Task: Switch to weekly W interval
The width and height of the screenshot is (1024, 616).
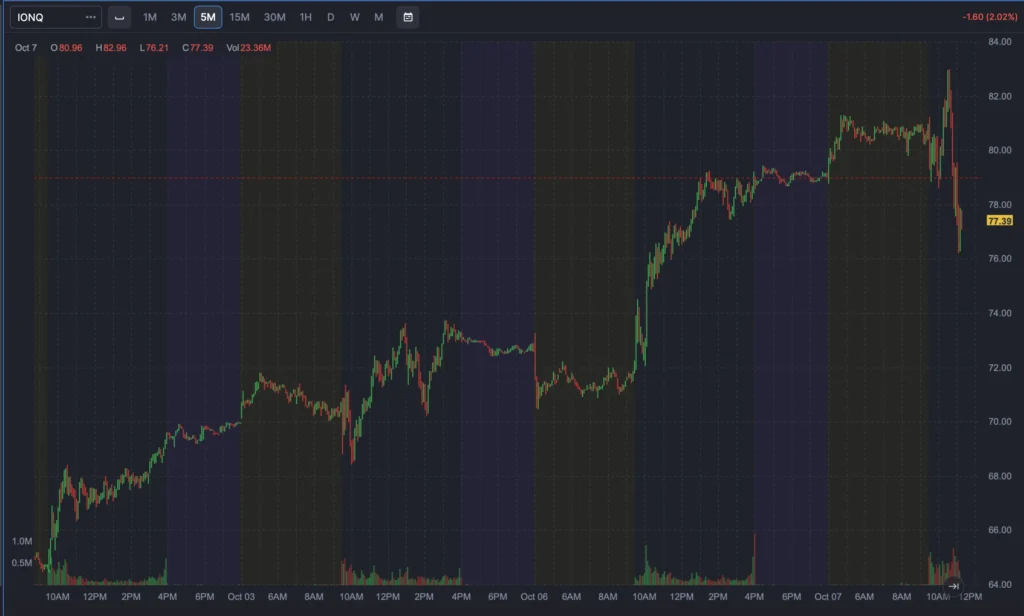Action: tap(354, 17)
